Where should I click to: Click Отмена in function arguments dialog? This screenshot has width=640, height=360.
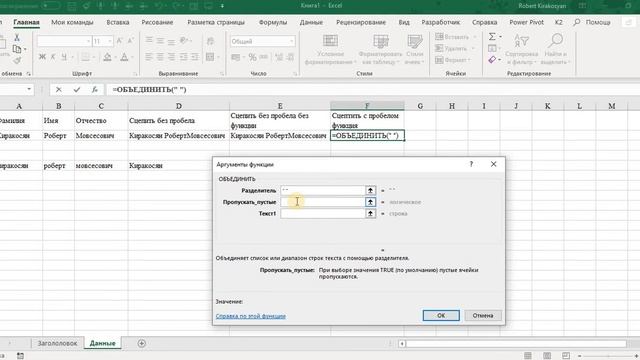coord(483,316)
